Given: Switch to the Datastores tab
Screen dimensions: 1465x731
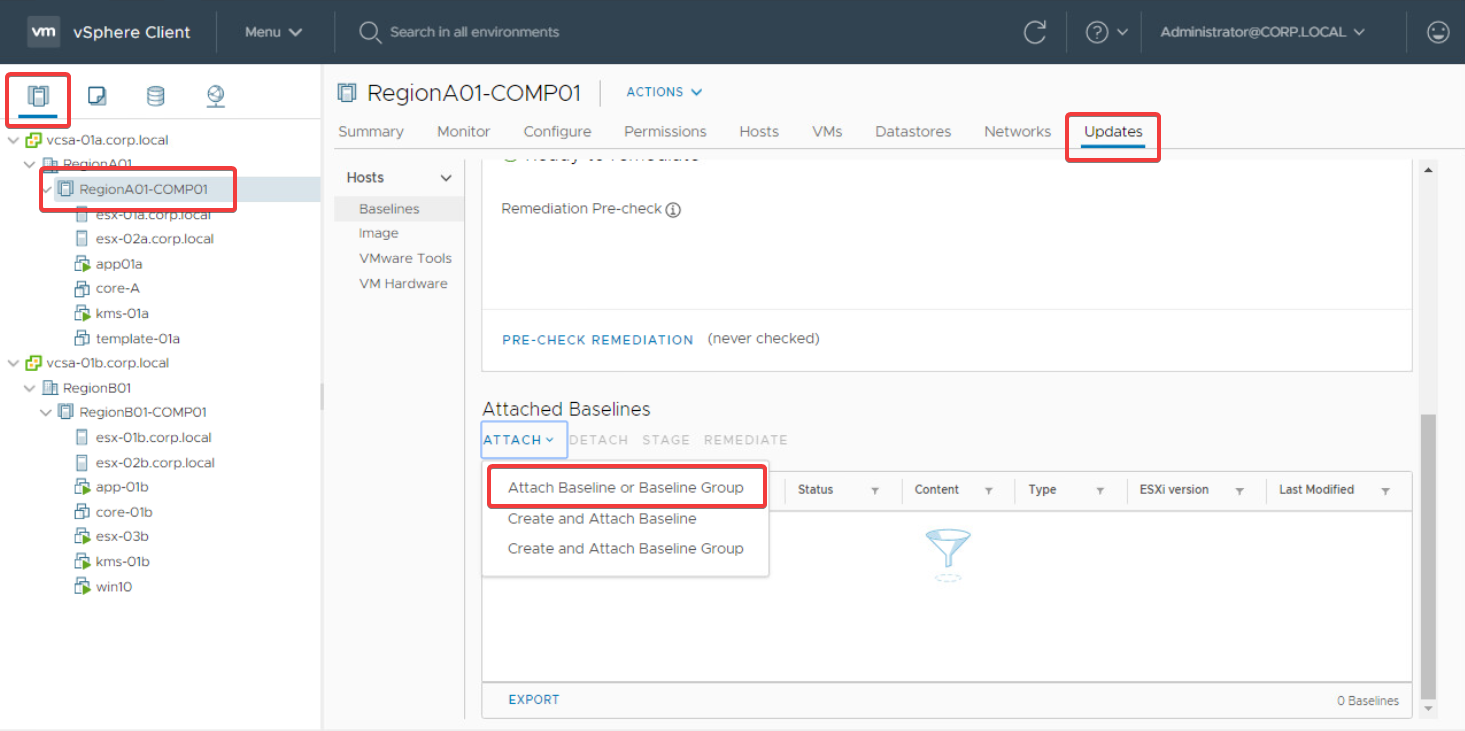Looking at the screenshot, I should [913, 132].
